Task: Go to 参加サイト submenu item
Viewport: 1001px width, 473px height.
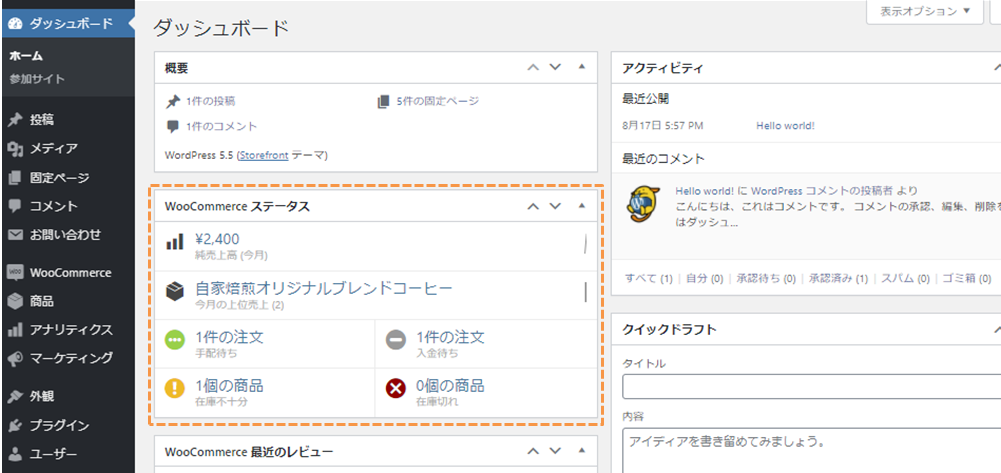Action: click(37, 79)
